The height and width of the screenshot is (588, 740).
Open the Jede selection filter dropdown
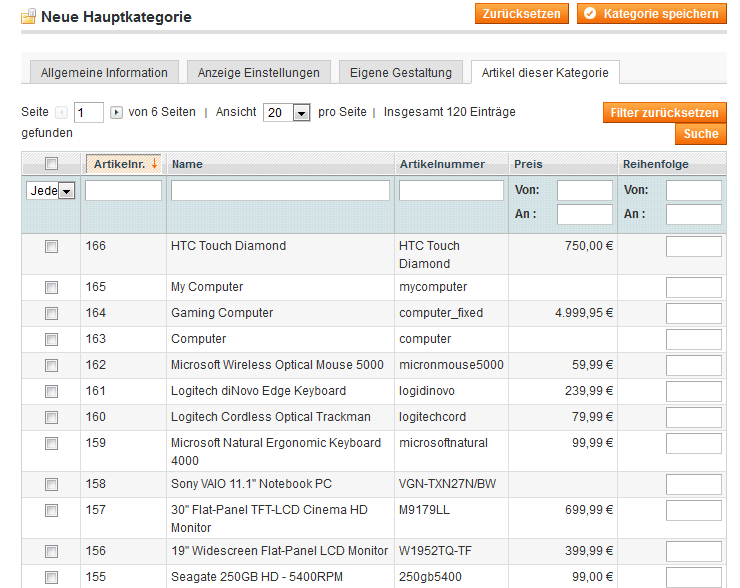(50, 191)
